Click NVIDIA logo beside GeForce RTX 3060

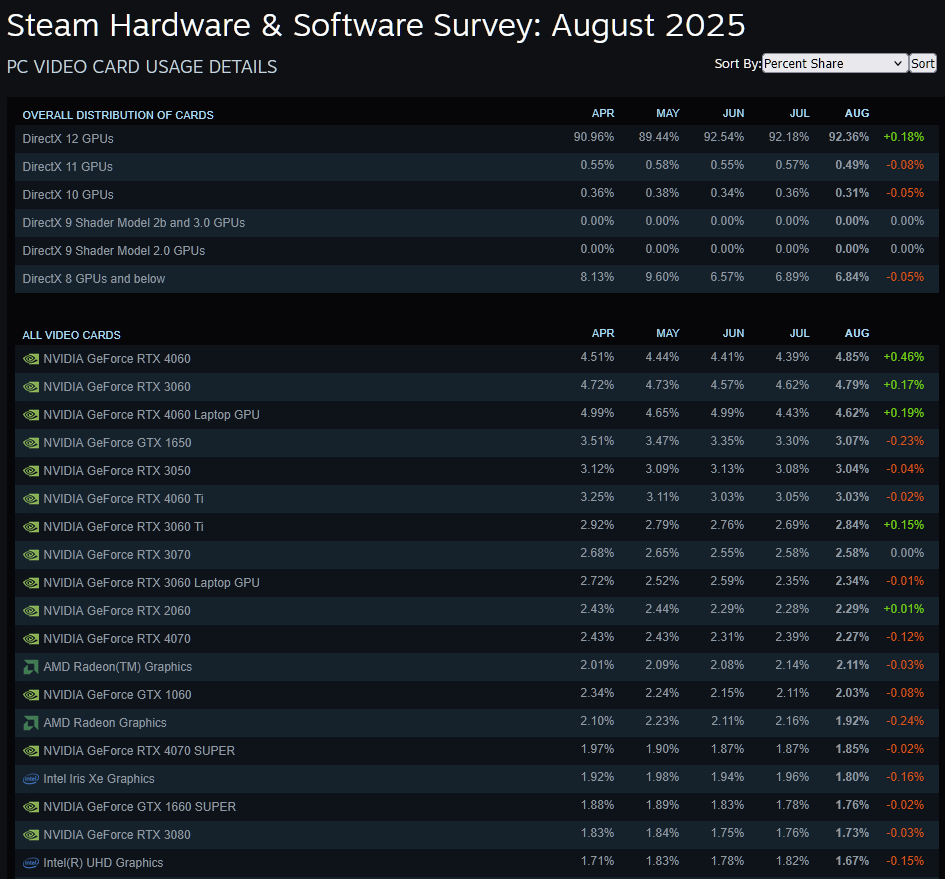31,387
